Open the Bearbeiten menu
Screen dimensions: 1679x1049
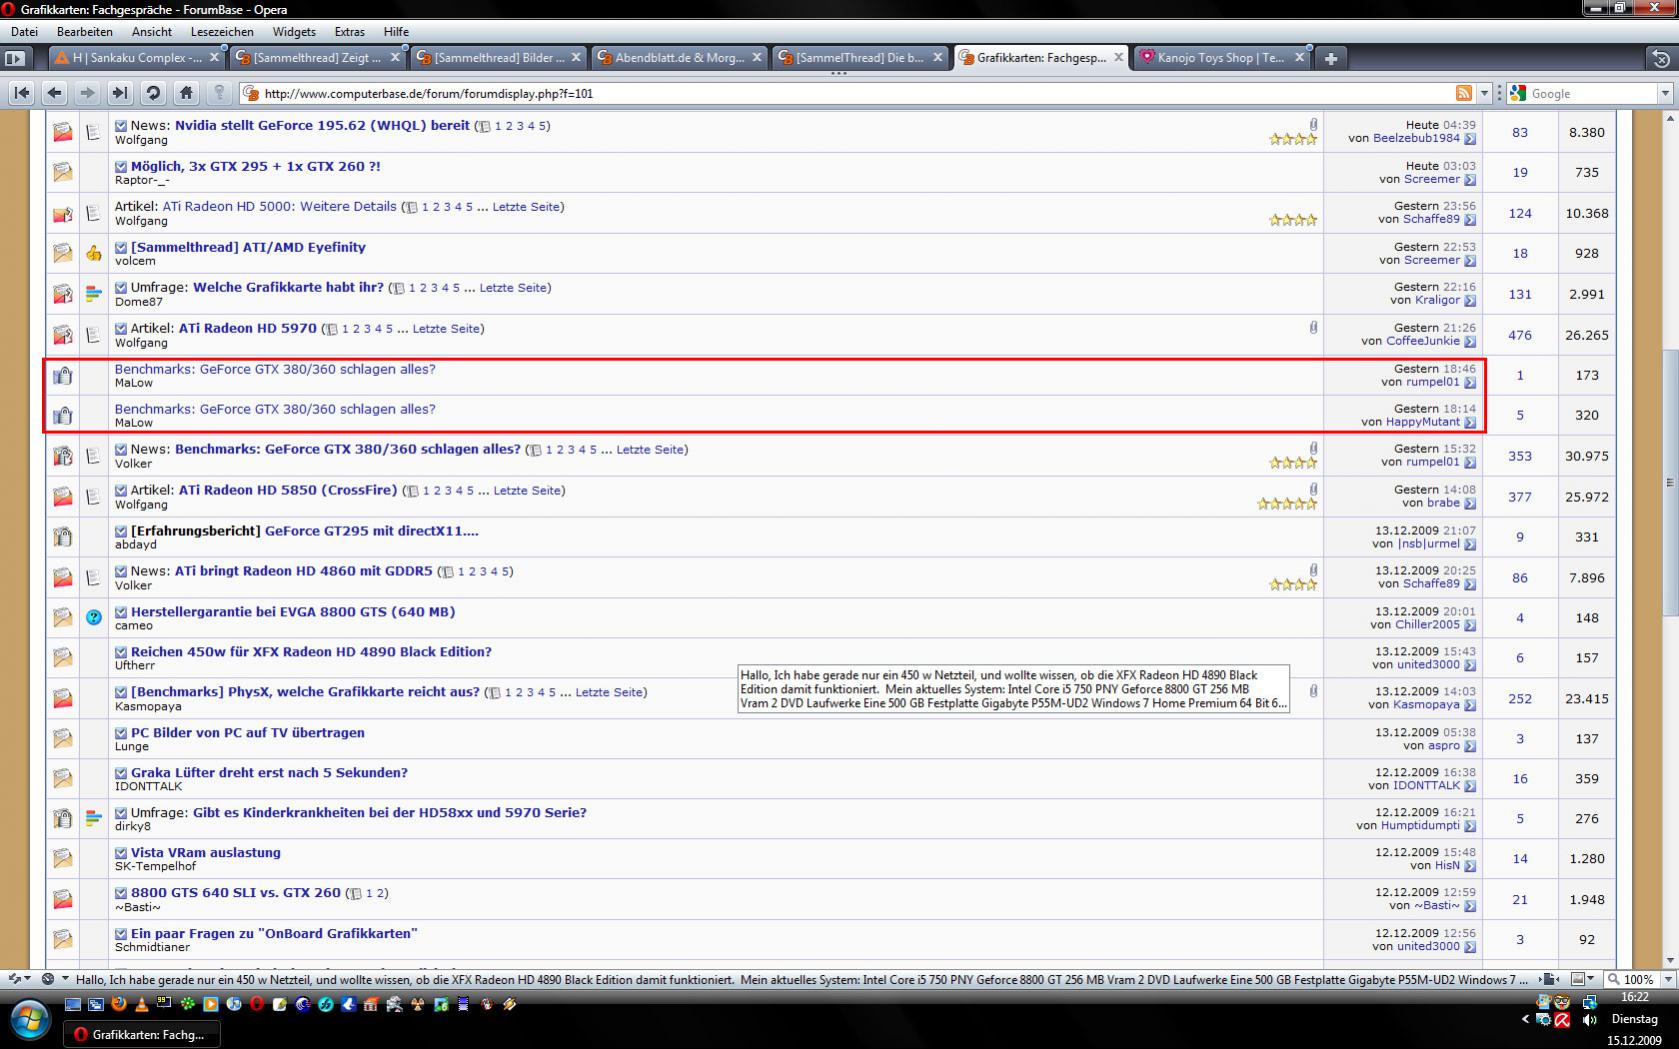click(85, 32)
